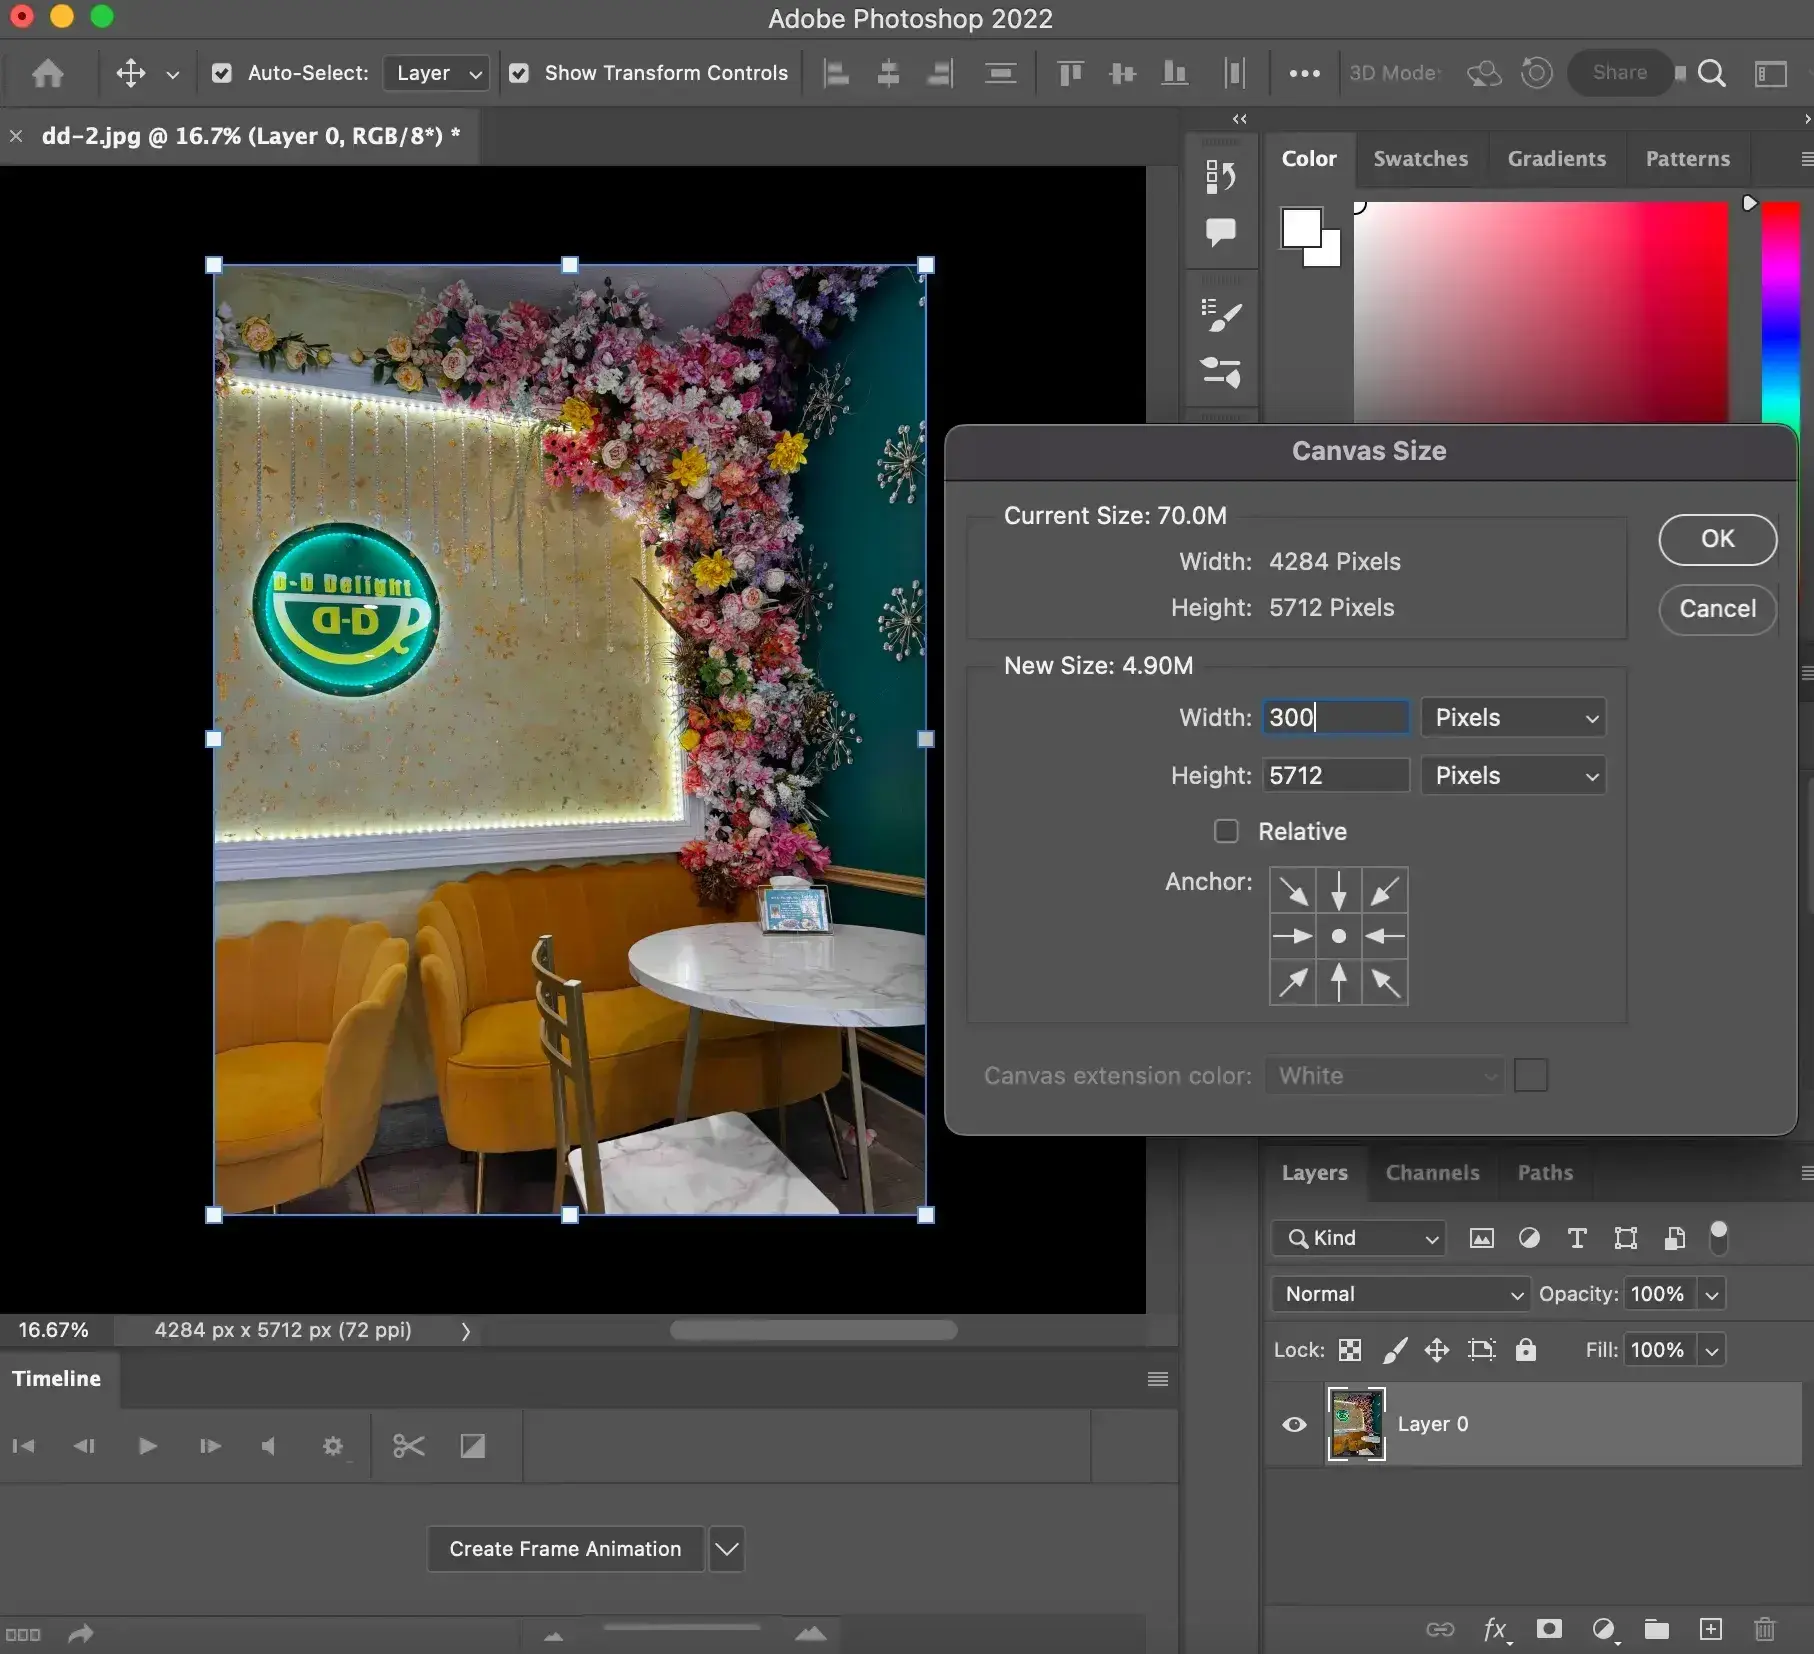
Task: Filter for adjustment layers in Layers panel
Action: (1528, 1238)
